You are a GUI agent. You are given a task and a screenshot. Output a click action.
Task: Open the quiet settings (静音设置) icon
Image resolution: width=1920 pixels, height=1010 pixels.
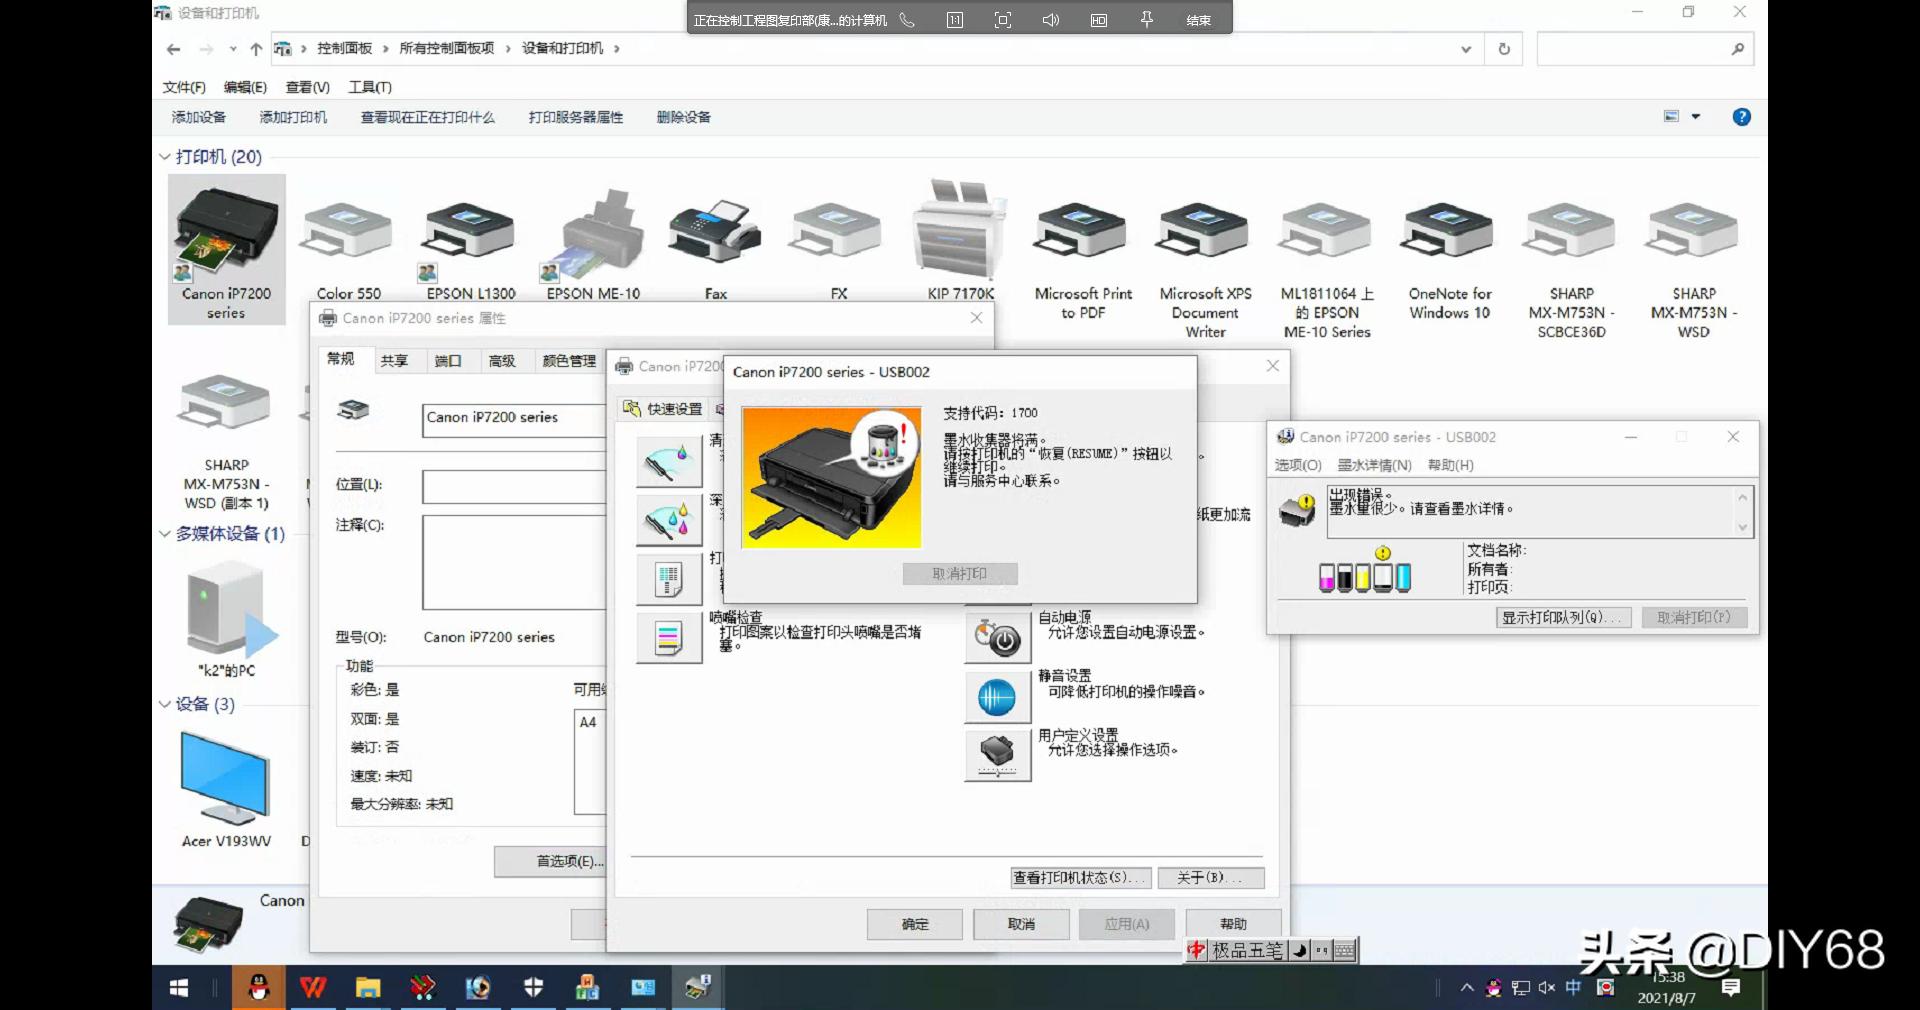(996, 696)
